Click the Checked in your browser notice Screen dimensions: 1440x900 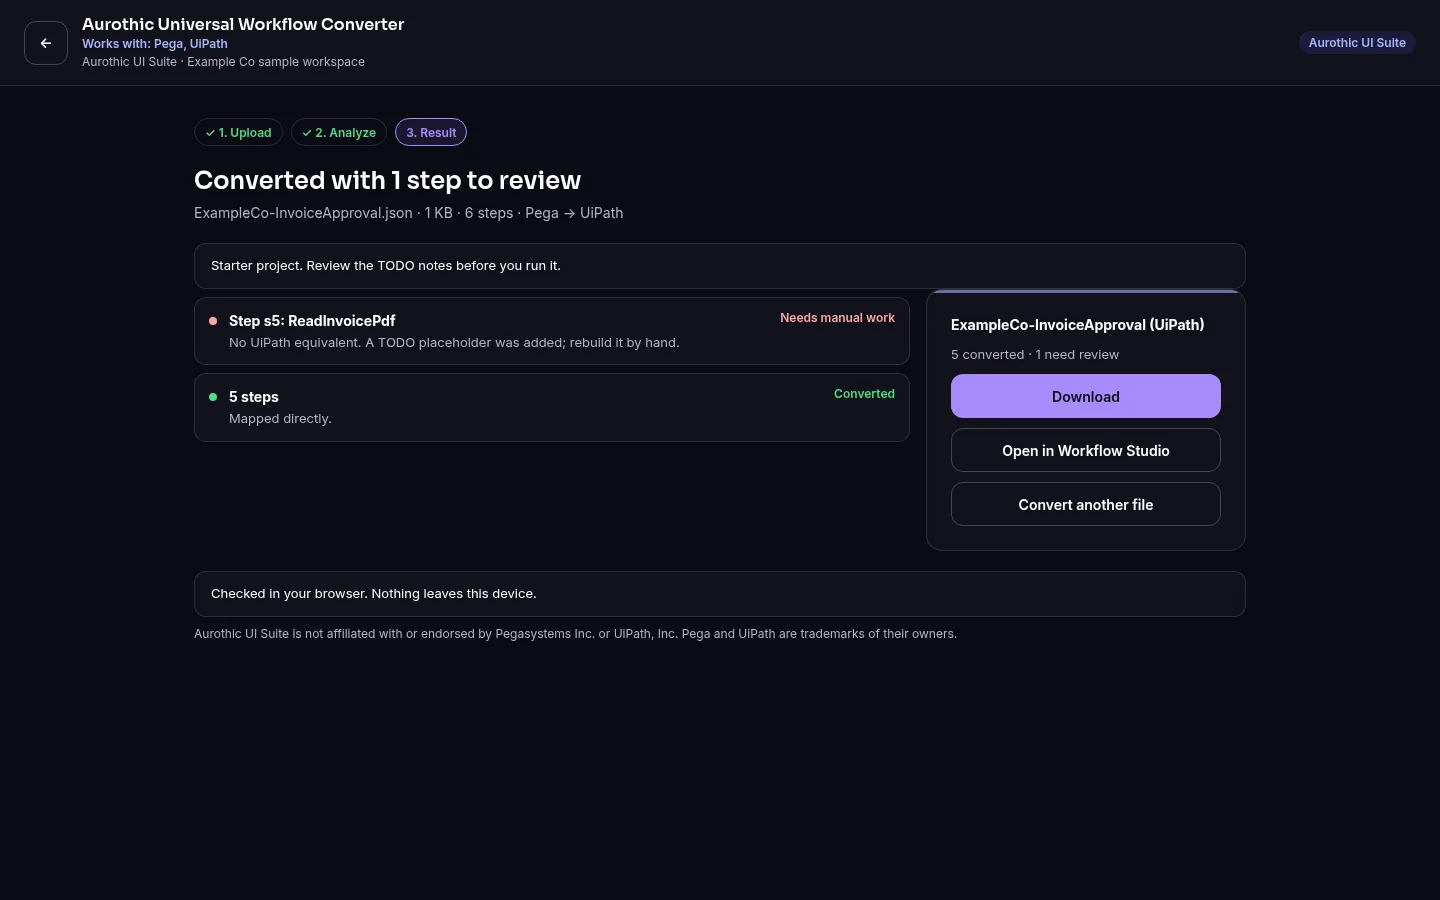tap(720, 594)
